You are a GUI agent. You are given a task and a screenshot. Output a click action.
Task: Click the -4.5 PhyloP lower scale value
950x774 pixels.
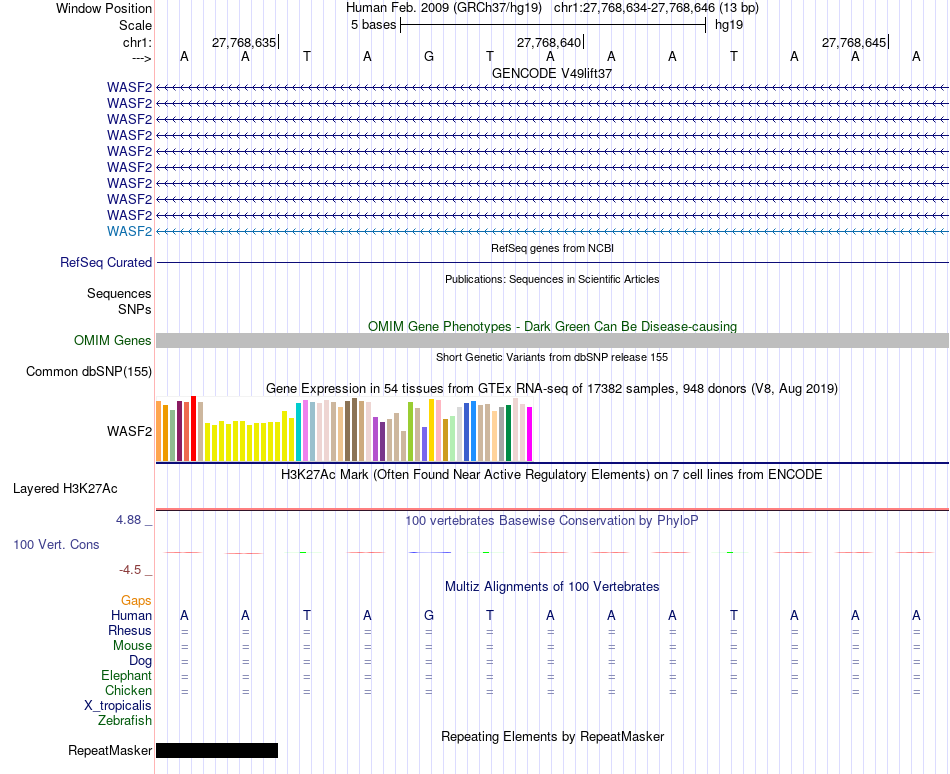coord(130,570)
